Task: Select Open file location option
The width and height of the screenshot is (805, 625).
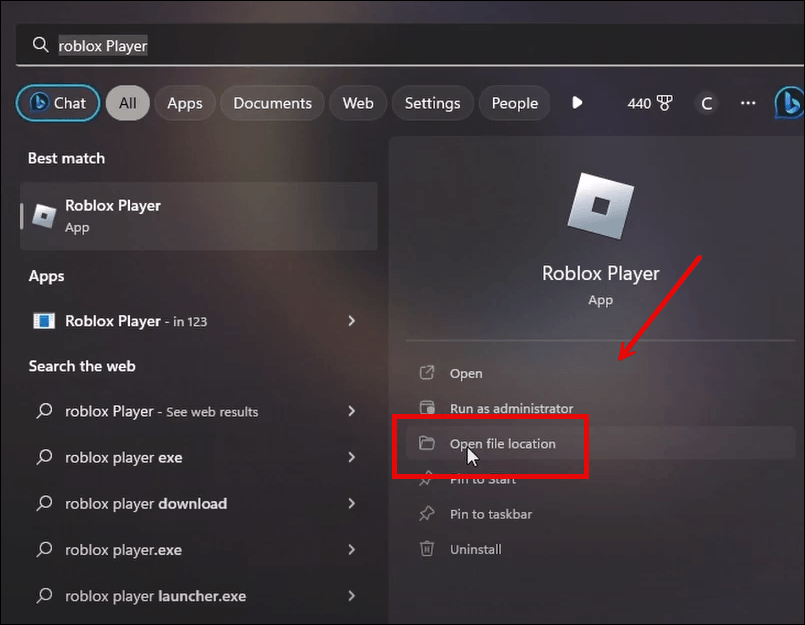Action: [502, 443]
